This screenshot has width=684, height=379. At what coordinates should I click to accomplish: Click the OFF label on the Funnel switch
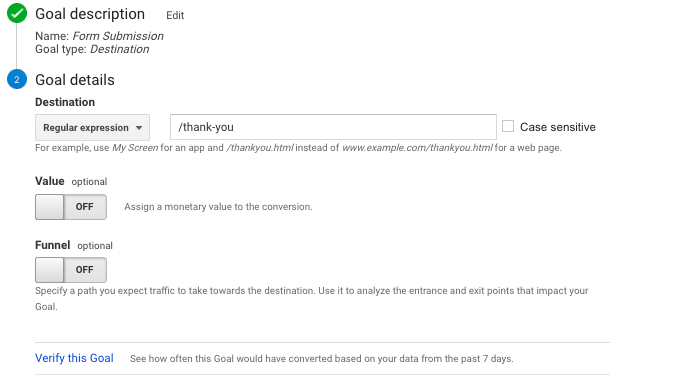click(x=85, y=270)
